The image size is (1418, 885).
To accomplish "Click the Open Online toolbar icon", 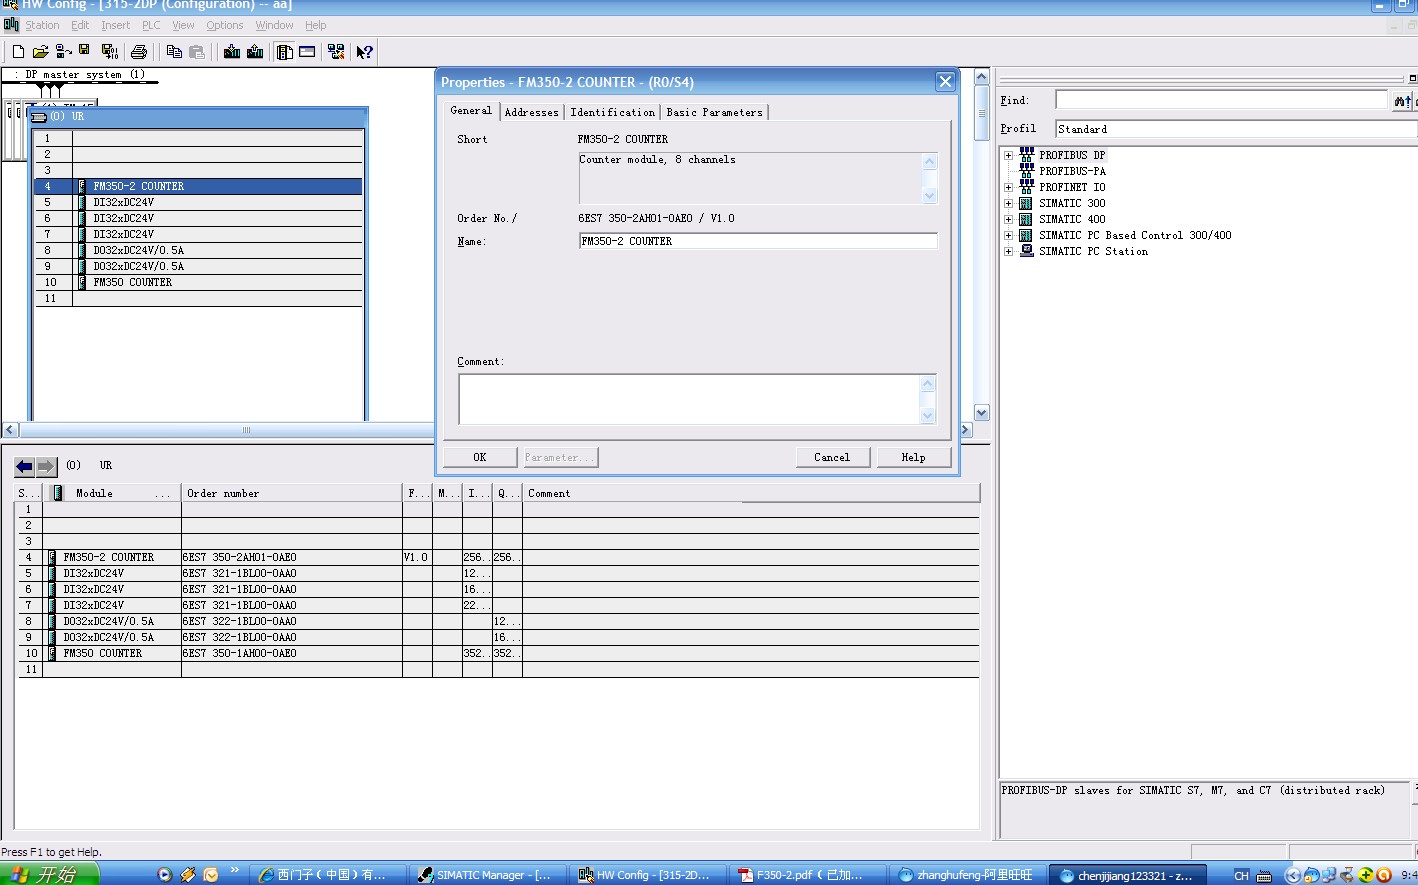I will point(64,52).
